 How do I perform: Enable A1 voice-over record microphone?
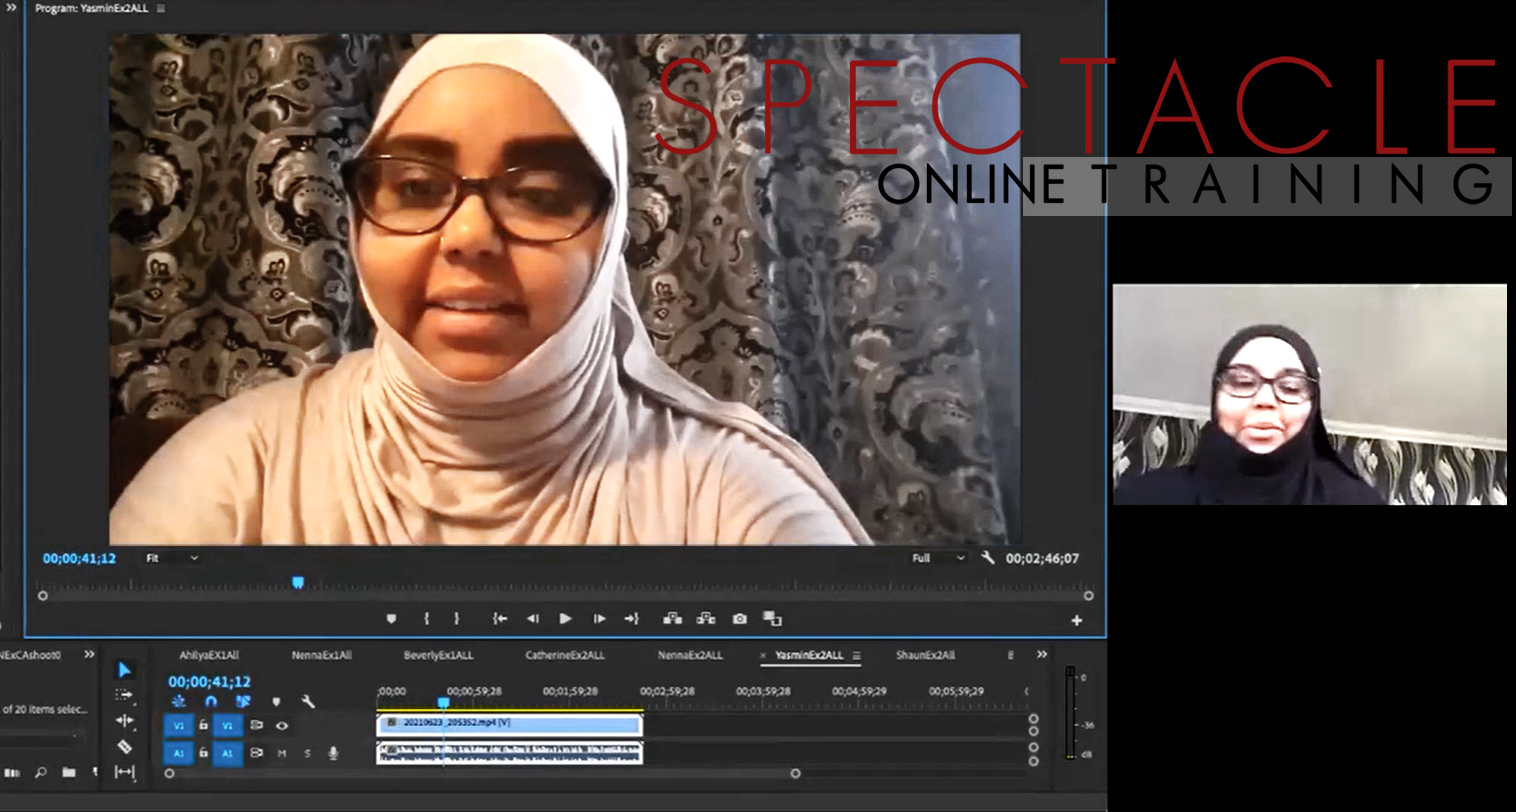pyautogui.click(x=333, y=753)
